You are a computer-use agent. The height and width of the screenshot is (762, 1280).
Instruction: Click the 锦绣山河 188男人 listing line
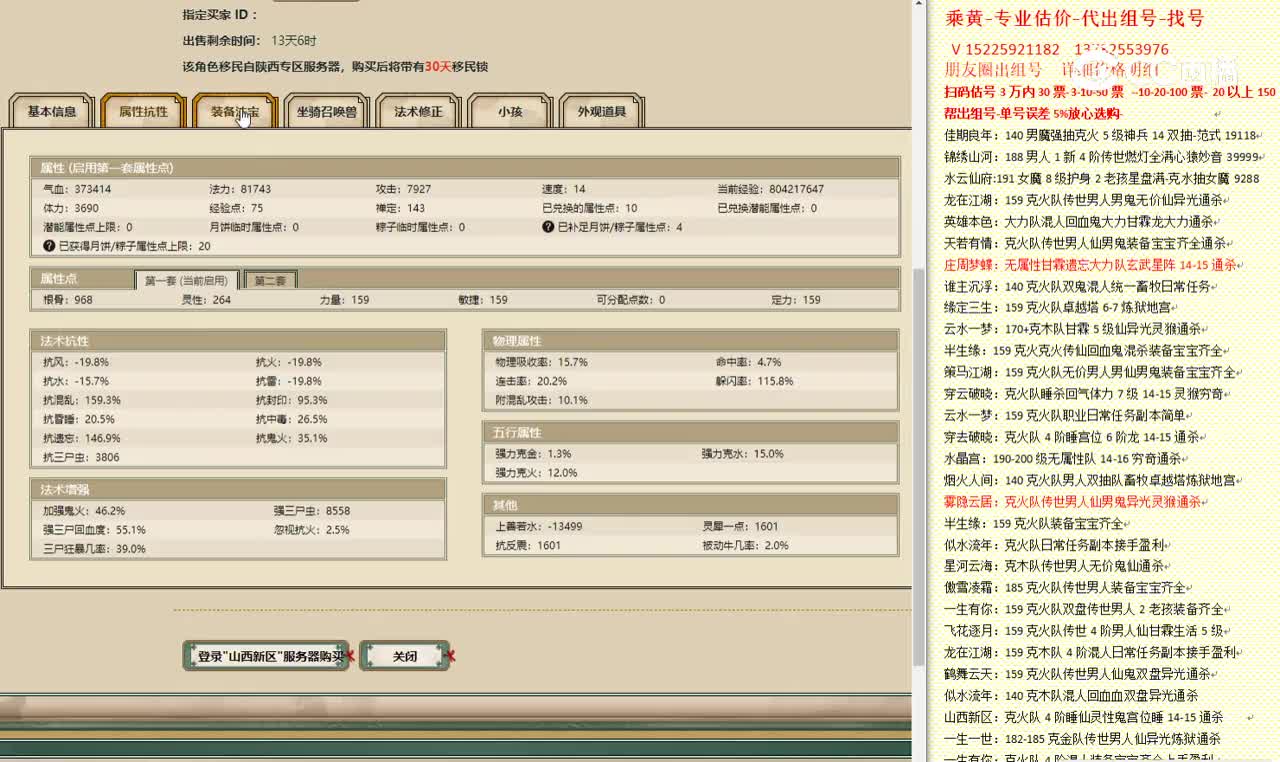pyautogui.click(x=1102, y=156)
